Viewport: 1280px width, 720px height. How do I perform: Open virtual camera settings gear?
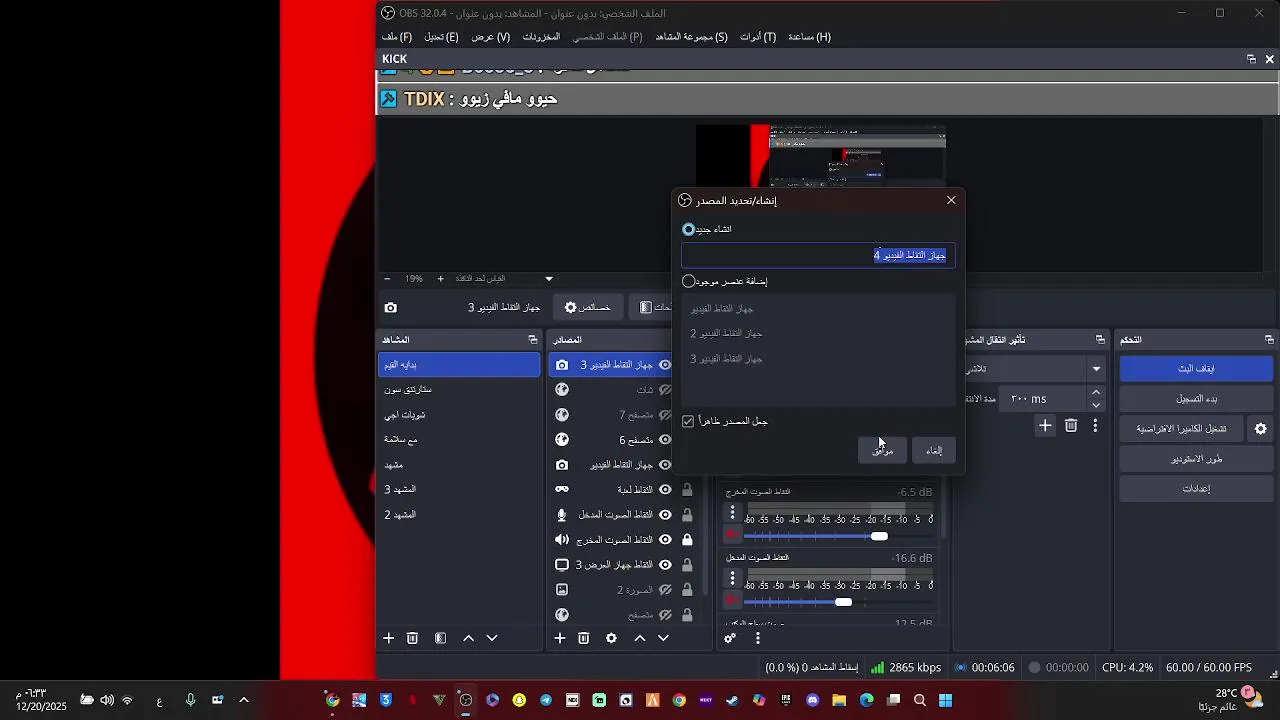point(1261,429)
